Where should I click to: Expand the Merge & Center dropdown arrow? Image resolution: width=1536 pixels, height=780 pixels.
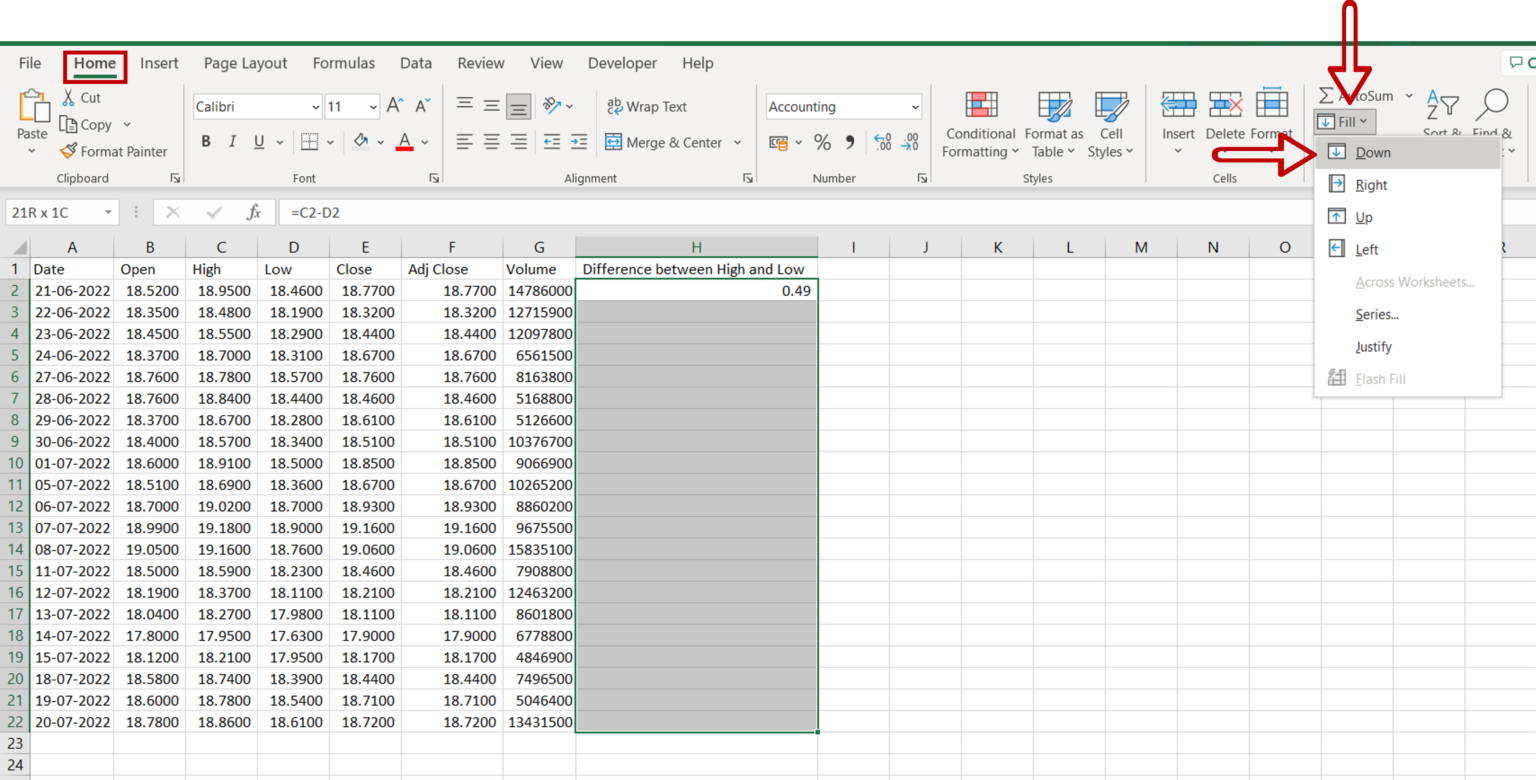(x=738, y=143)
